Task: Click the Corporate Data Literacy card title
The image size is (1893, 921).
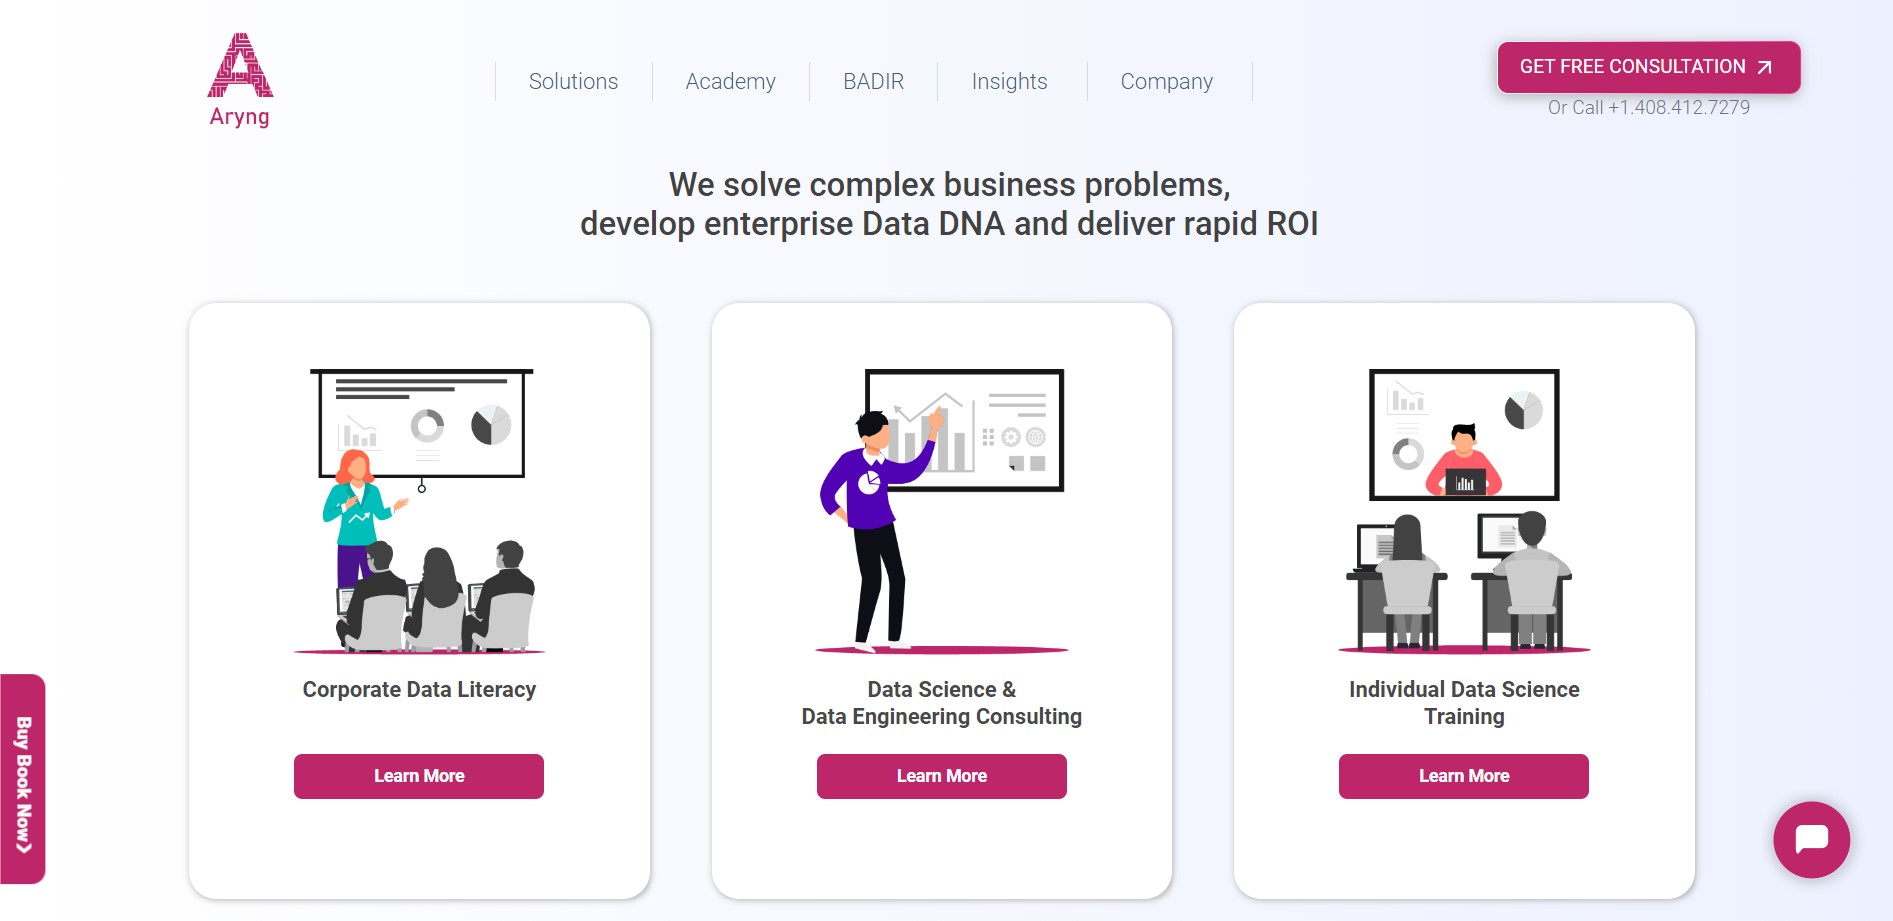Action: click(x=419, y=689)
